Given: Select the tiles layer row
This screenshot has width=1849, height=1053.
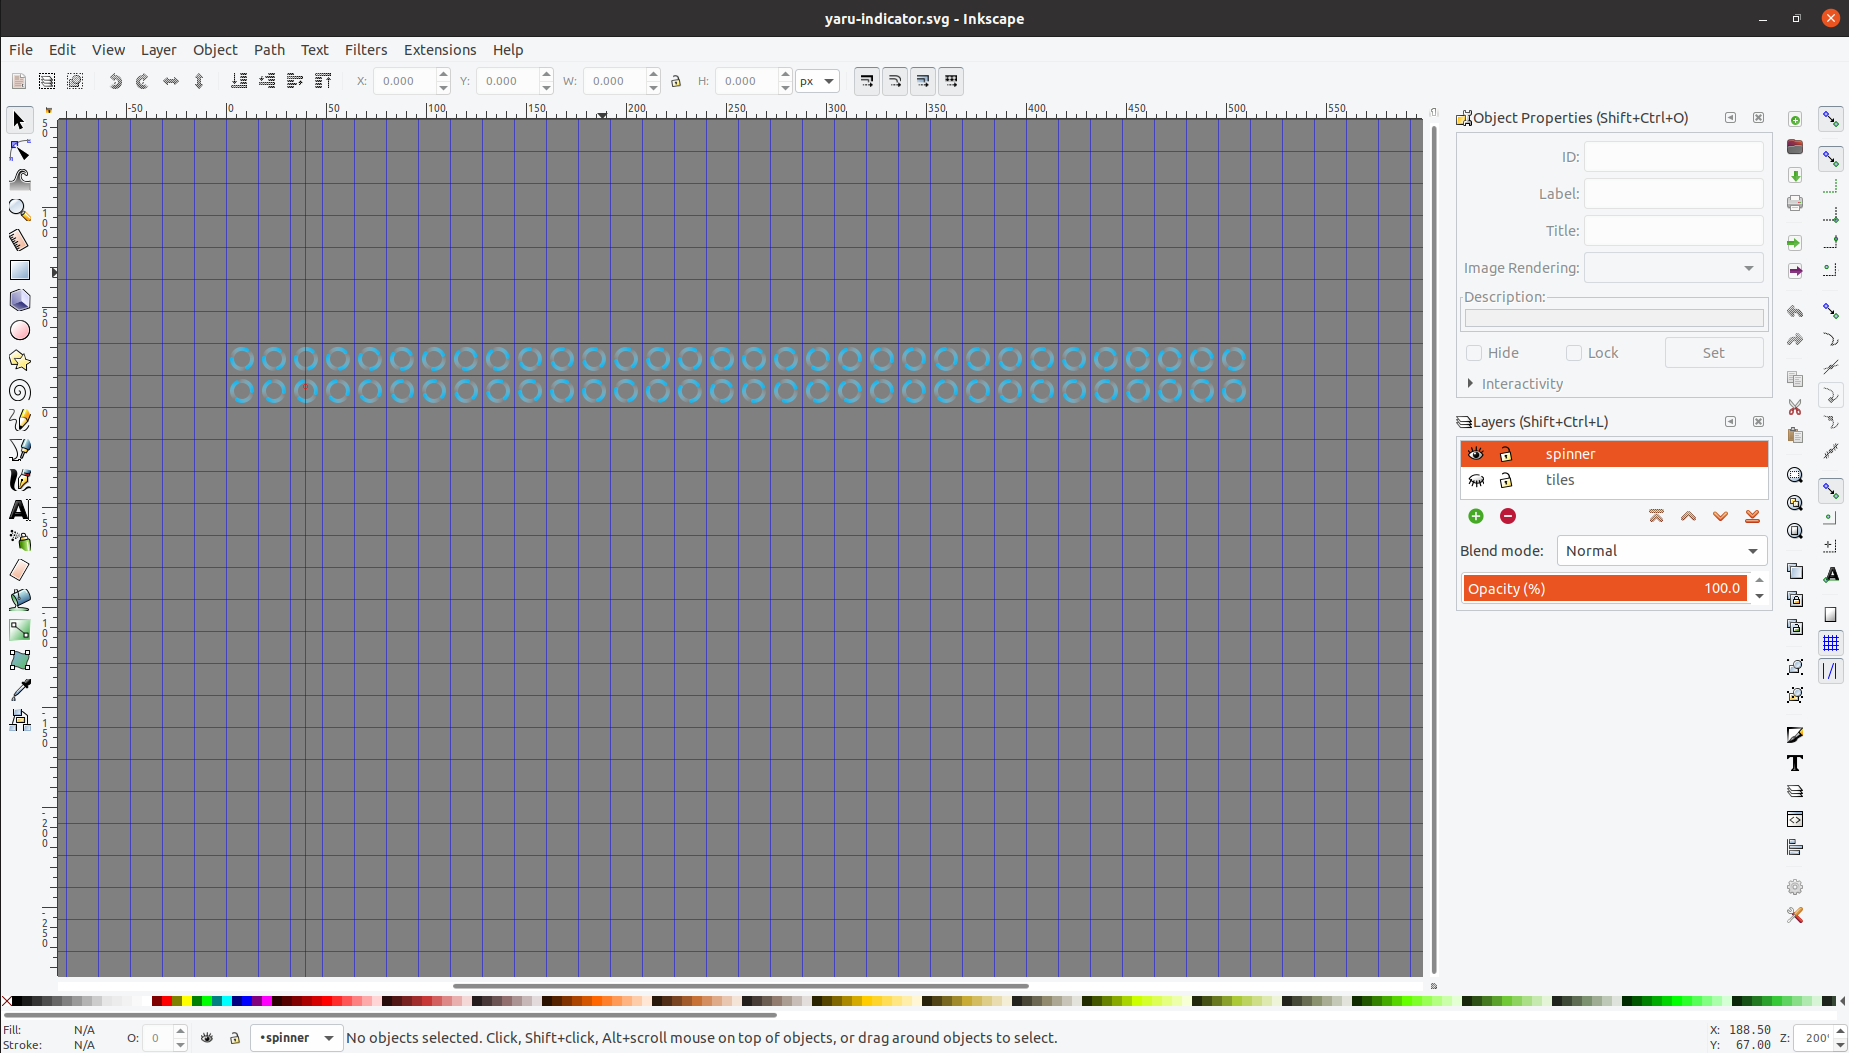Looking at the screenshot, I should (x=1614, y=481).
